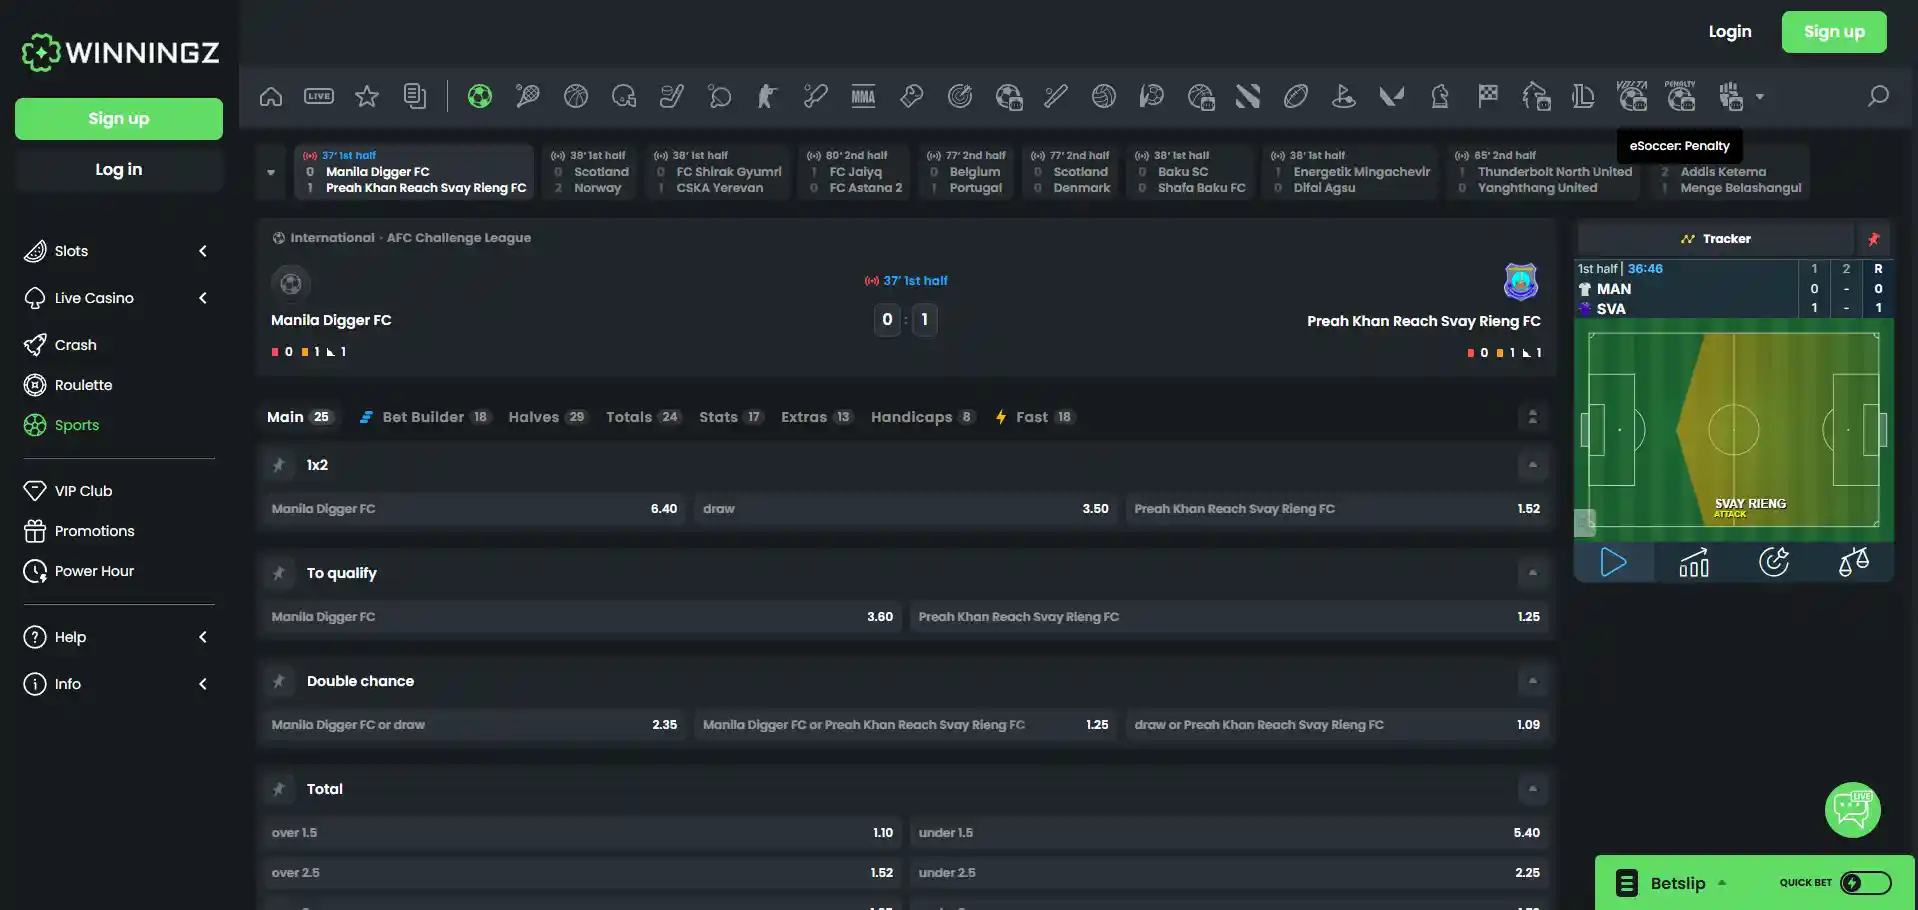Expand the Slots sidebar submenu
Screen dimensions: 1918x910
point(203,251)
